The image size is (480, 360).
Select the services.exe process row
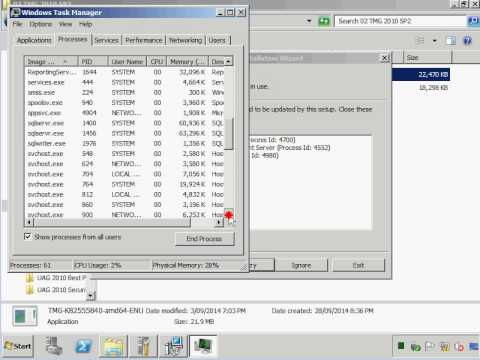pos(124,82)
